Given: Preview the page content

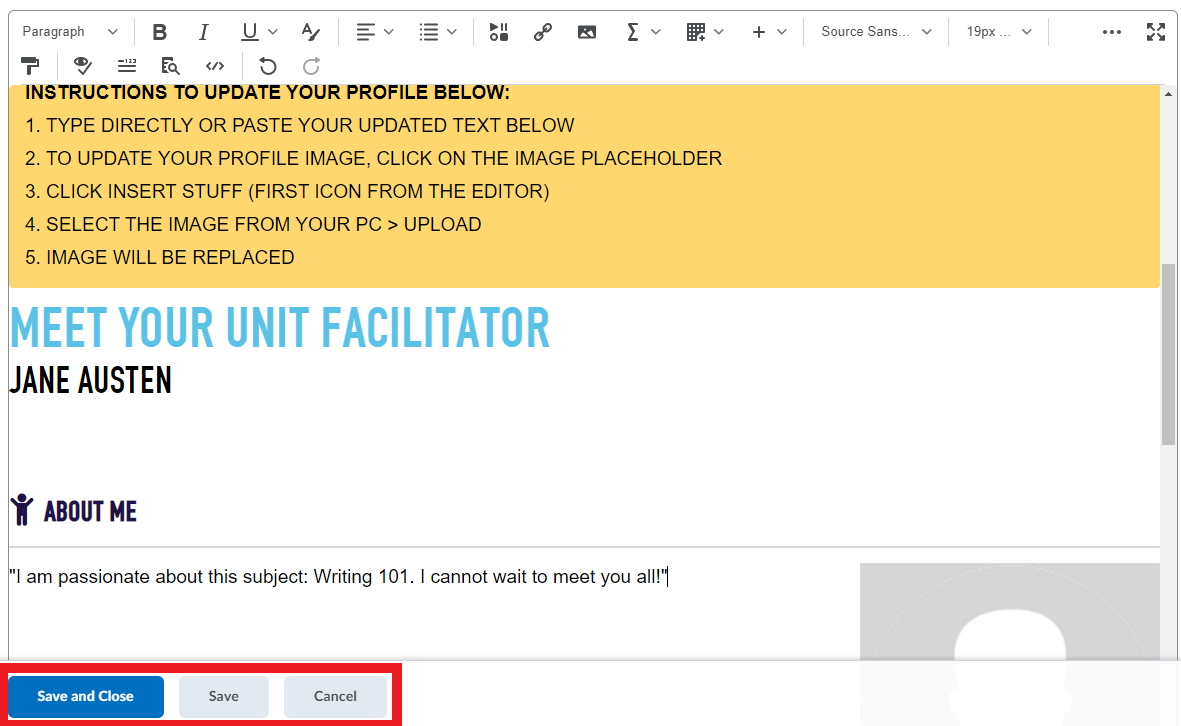Looking at the screenshot, I should 171,66.
